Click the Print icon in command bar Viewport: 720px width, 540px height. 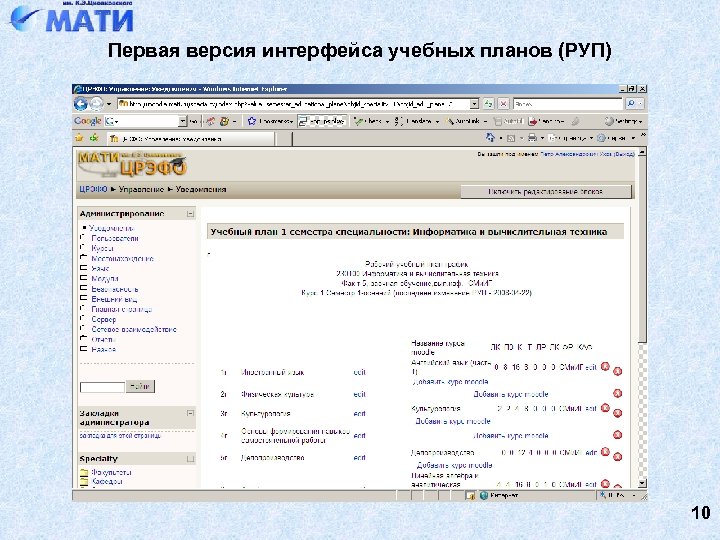point(532,138)
